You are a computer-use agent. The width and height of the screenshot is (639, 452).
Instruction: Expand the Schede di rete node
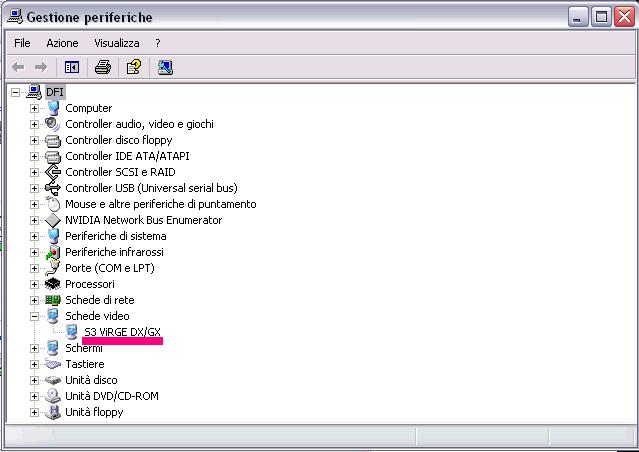pos(34,300)
